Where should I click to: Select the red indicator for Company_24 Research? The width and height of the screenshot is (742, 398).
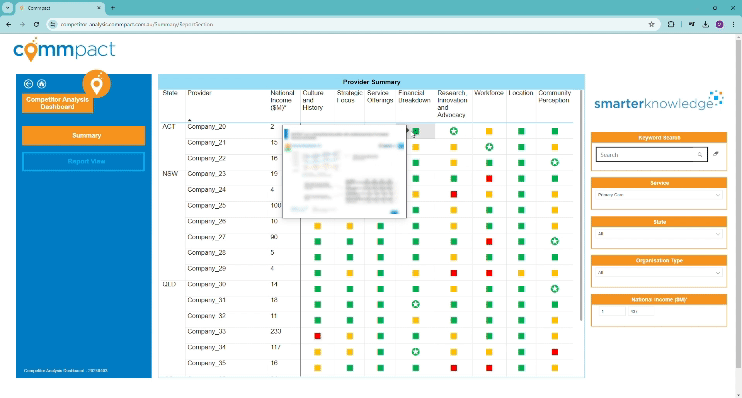tap(453, 194)
